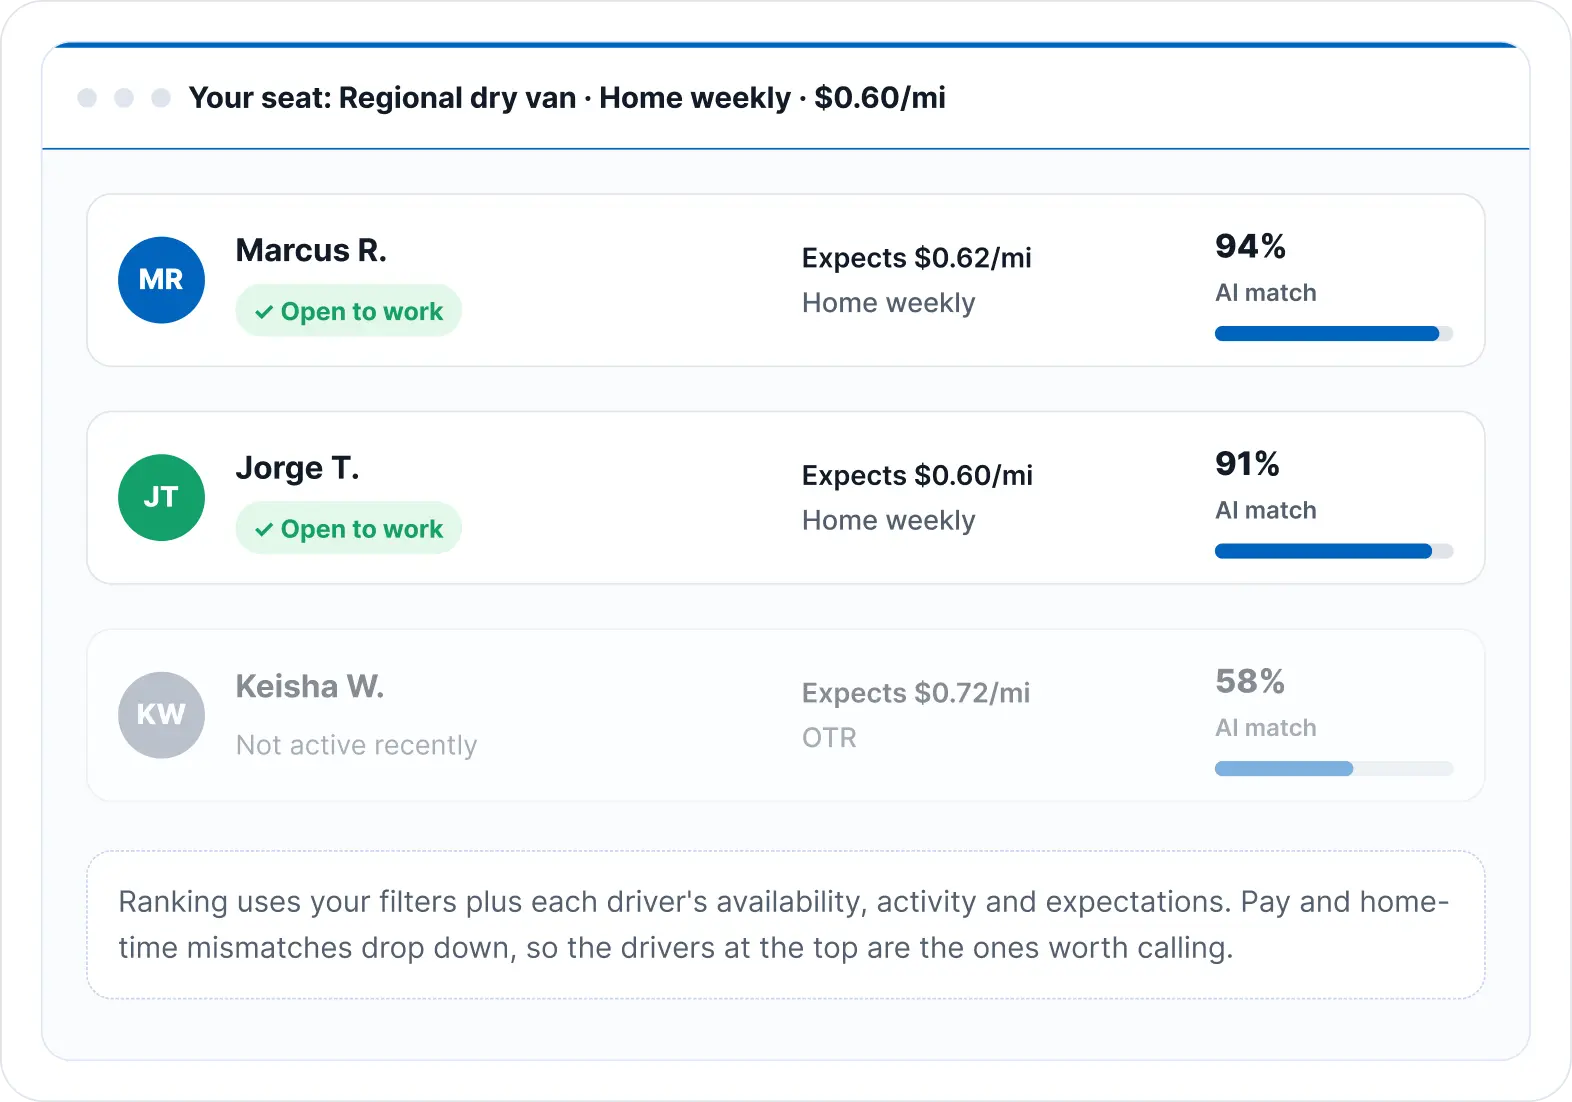1572x1102 pixels.
Task: Click the "Expects $0.72/mi" text
Action: pyautogui.click(x=916, y=693)
